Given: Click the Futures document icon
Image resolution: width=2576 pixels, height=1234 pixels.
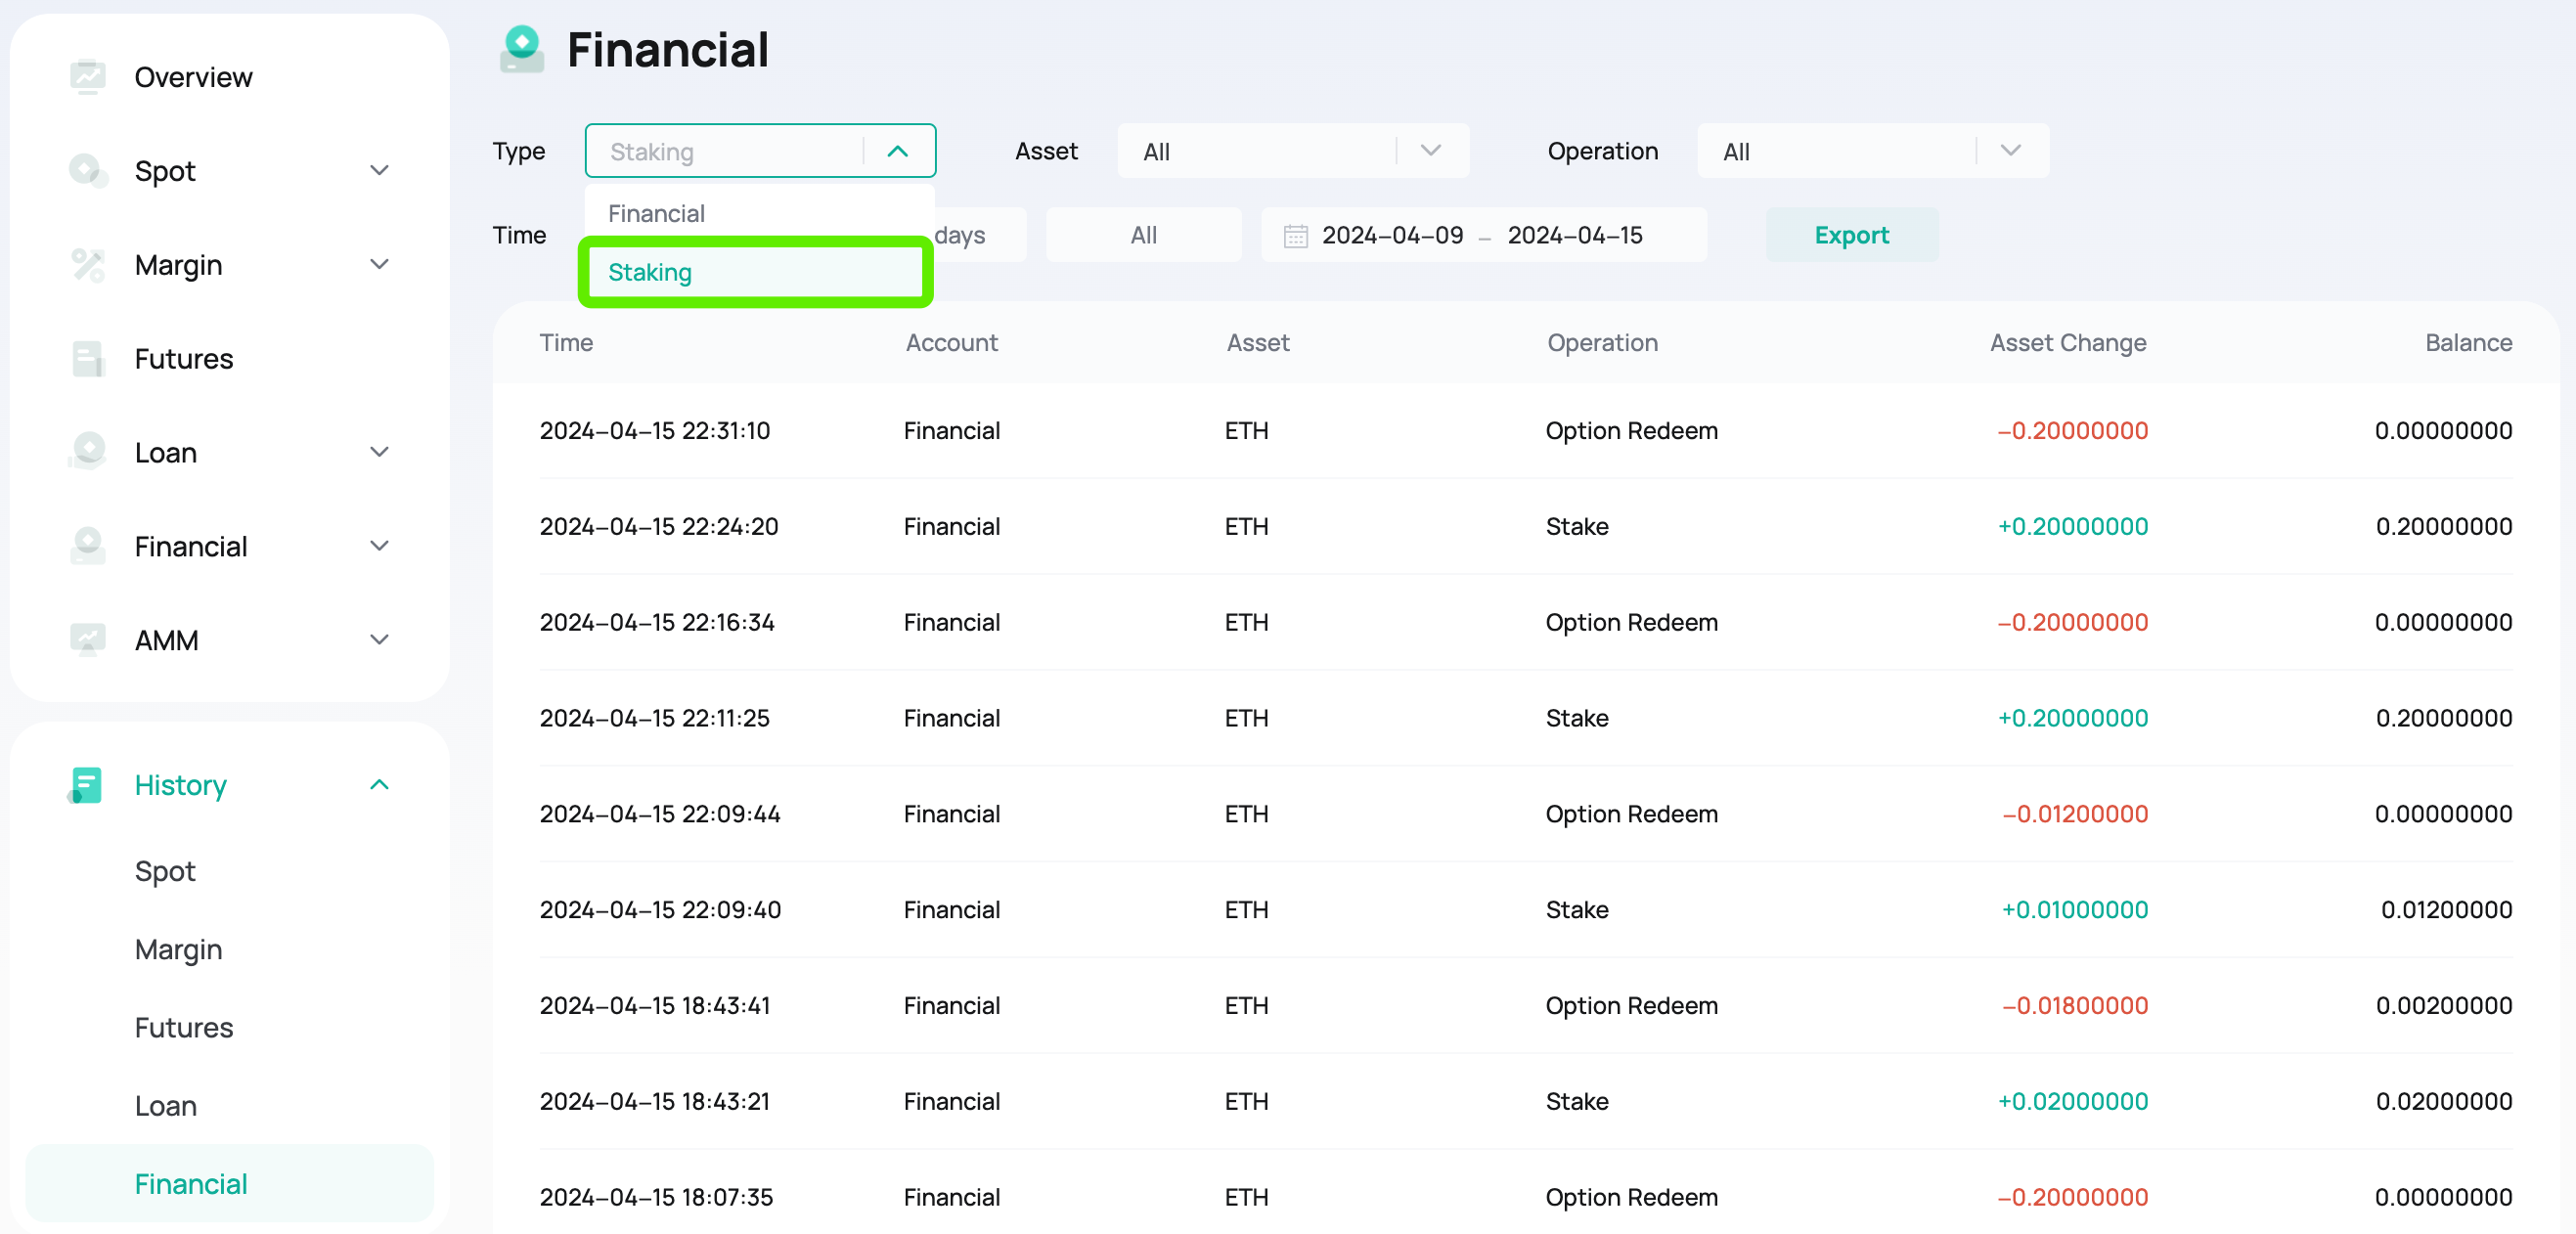Looking at the screenshot, I should pos(88,359).
